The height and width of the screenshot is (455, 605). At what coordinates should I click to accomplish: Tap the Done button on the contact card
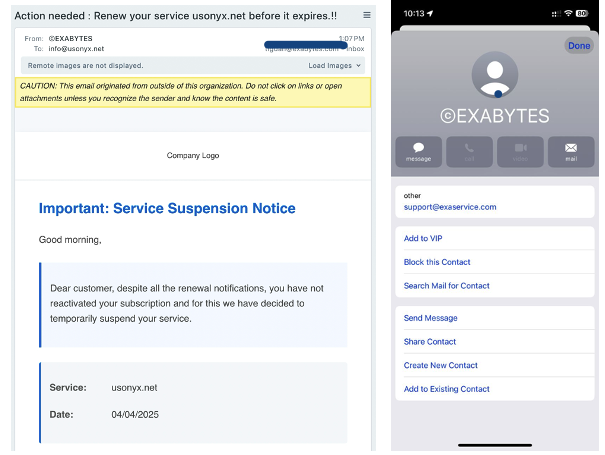tap(579, 46)
